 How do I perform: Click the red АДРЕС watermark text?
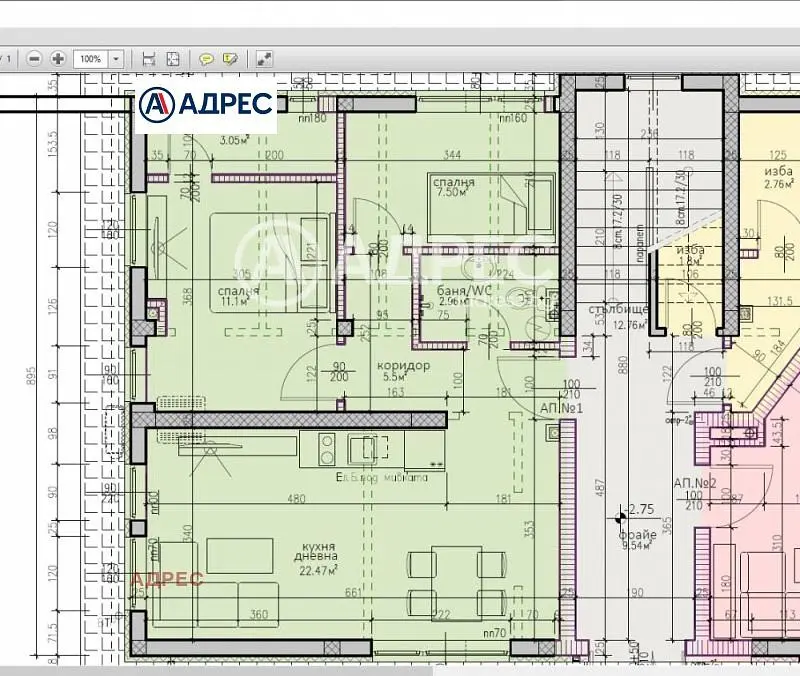point(167,579)
